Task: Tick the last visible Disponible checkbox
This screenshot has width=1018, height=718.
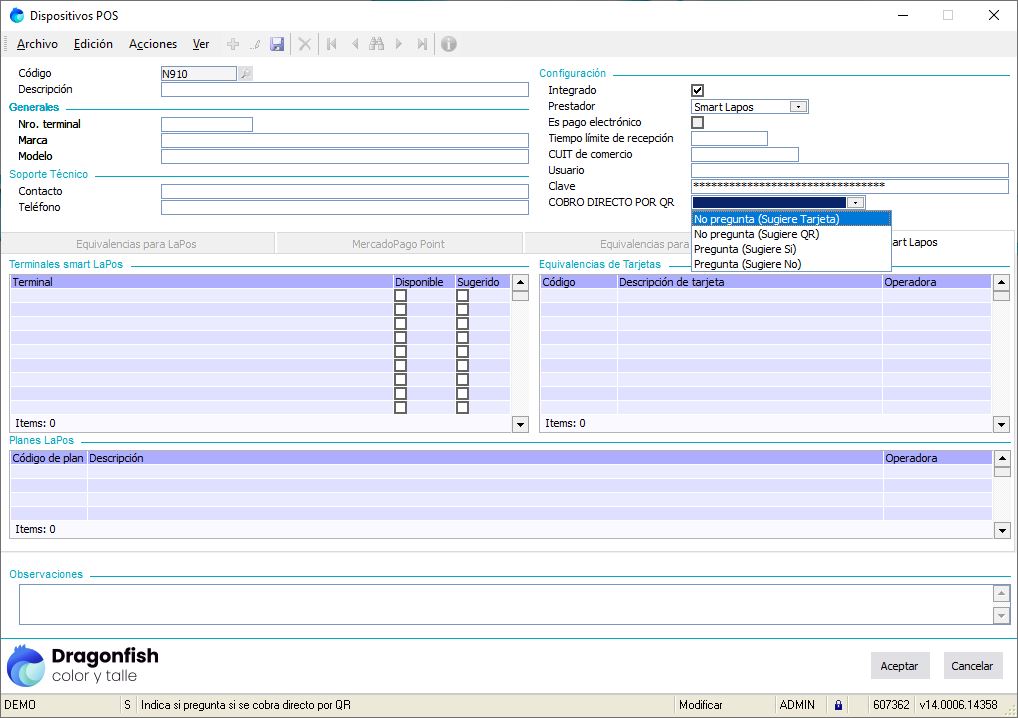Action: point(401,408)
